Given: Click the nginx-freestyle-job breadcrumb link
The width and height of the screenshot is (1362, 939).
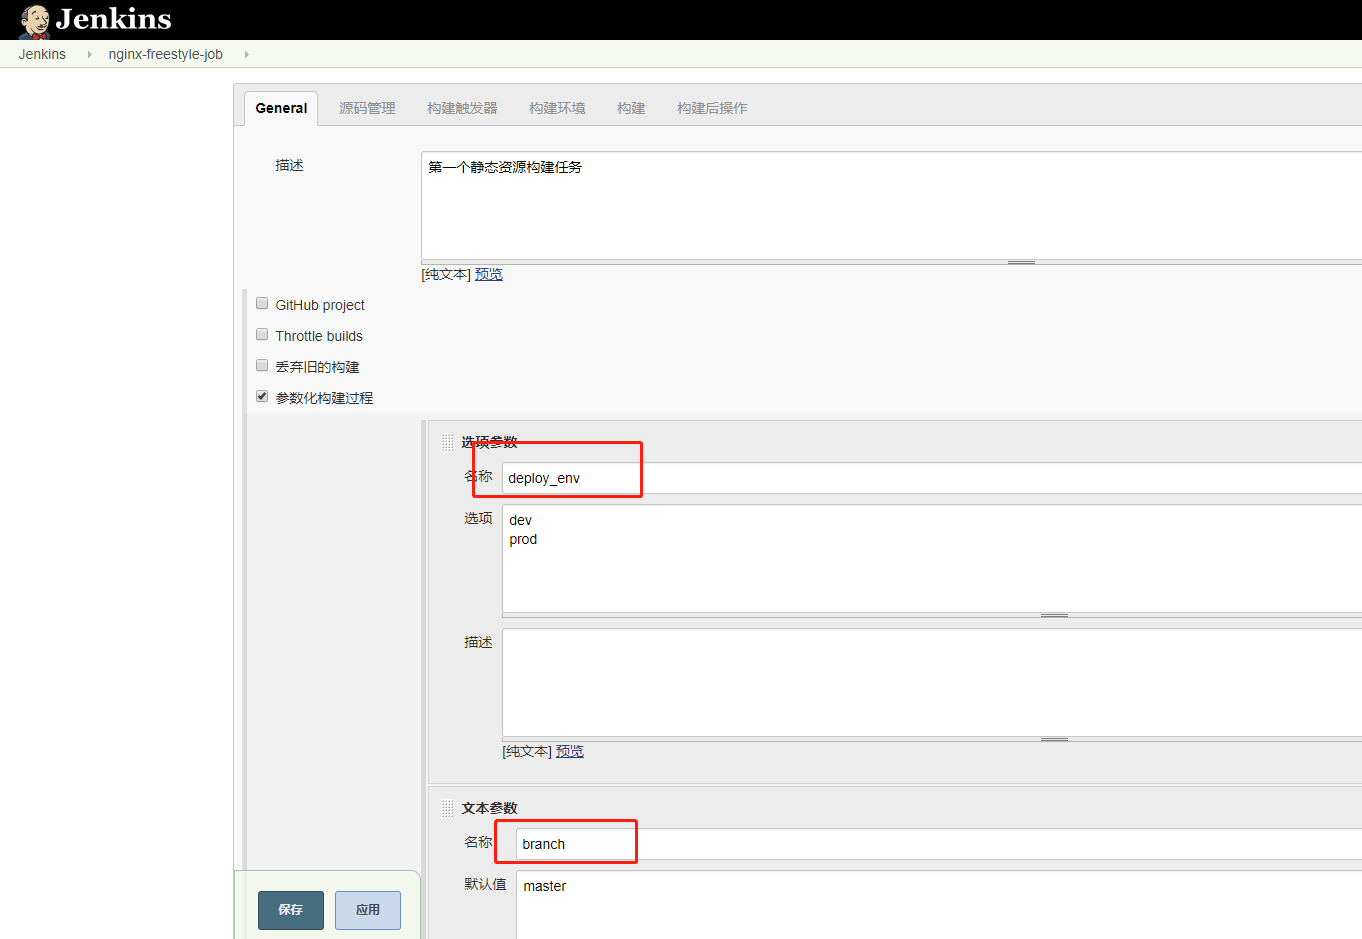Looking at the screenshot, I should point(165,54).
